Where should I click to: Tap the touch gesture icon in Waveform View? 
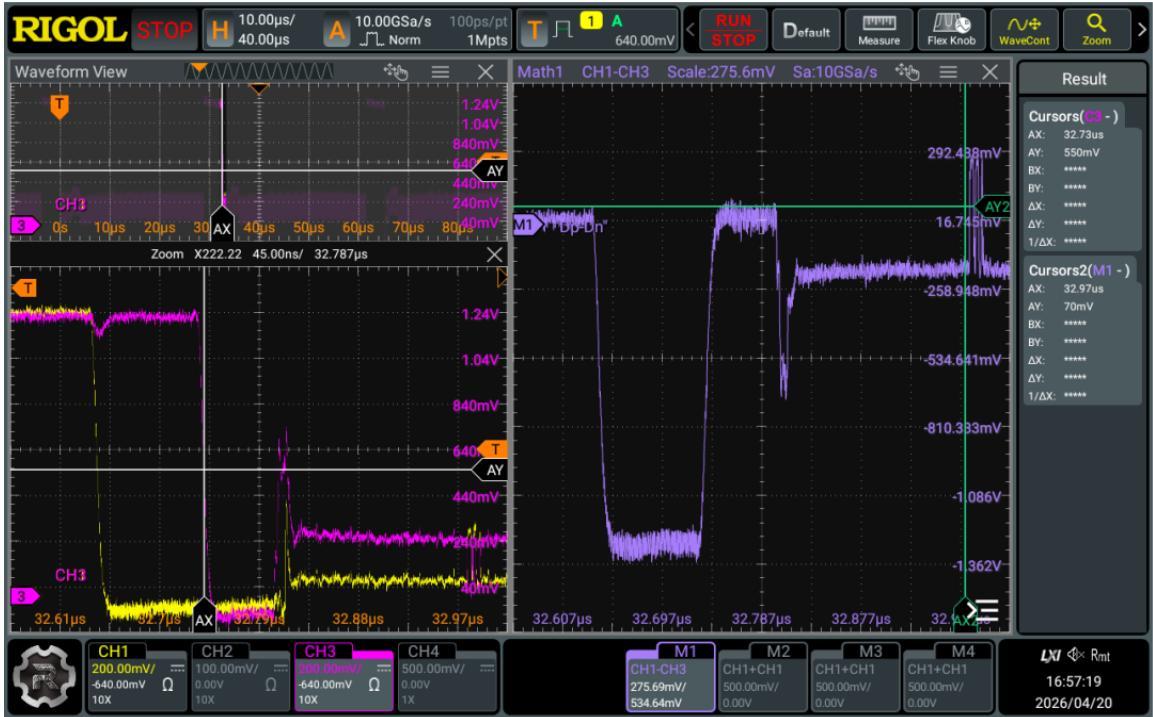click(396, 71)
